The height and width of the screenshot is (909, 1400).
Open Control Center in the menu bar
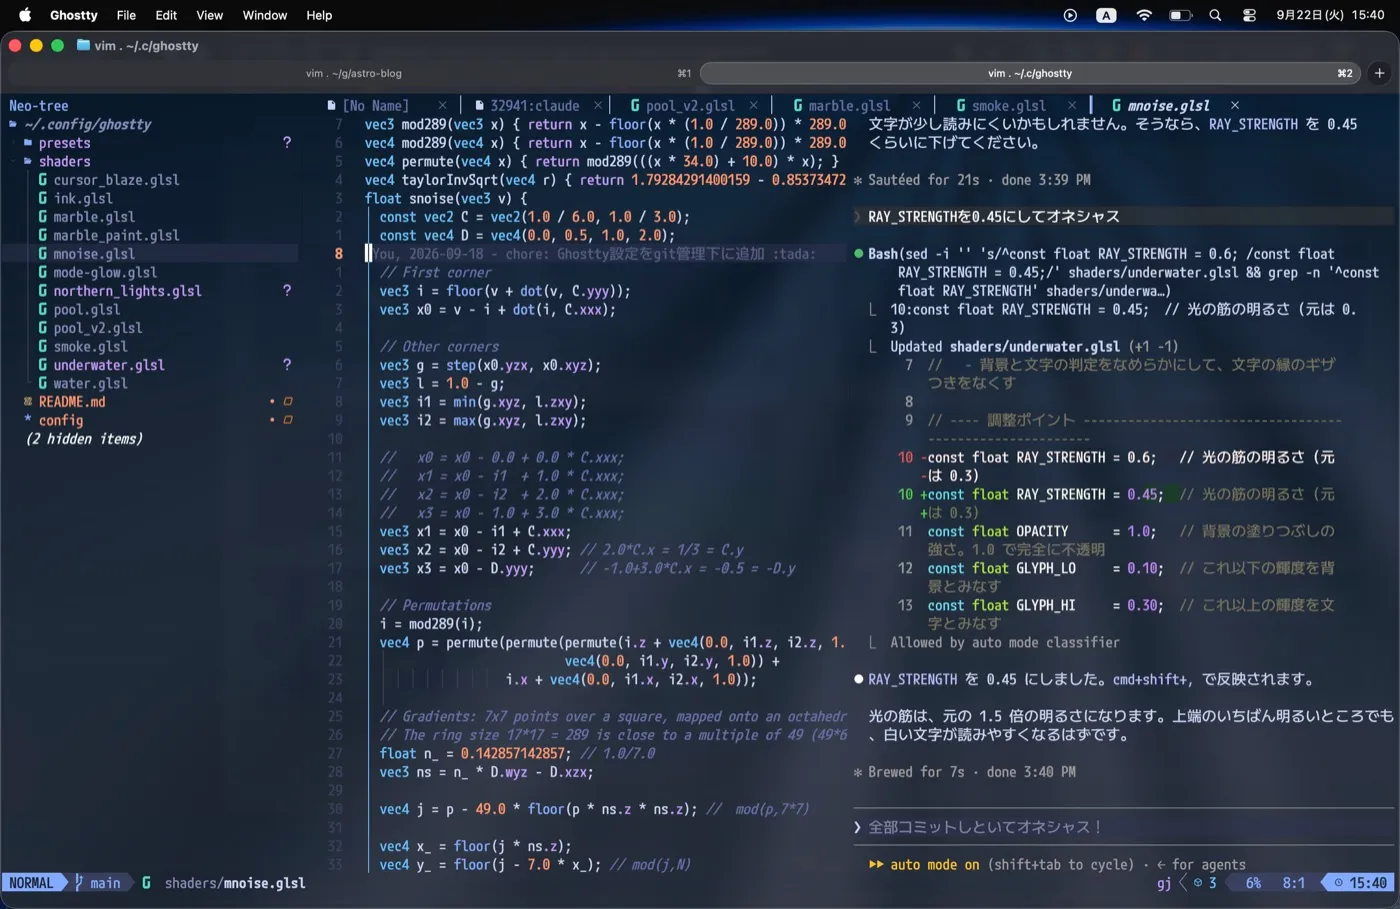point(1249,15)
